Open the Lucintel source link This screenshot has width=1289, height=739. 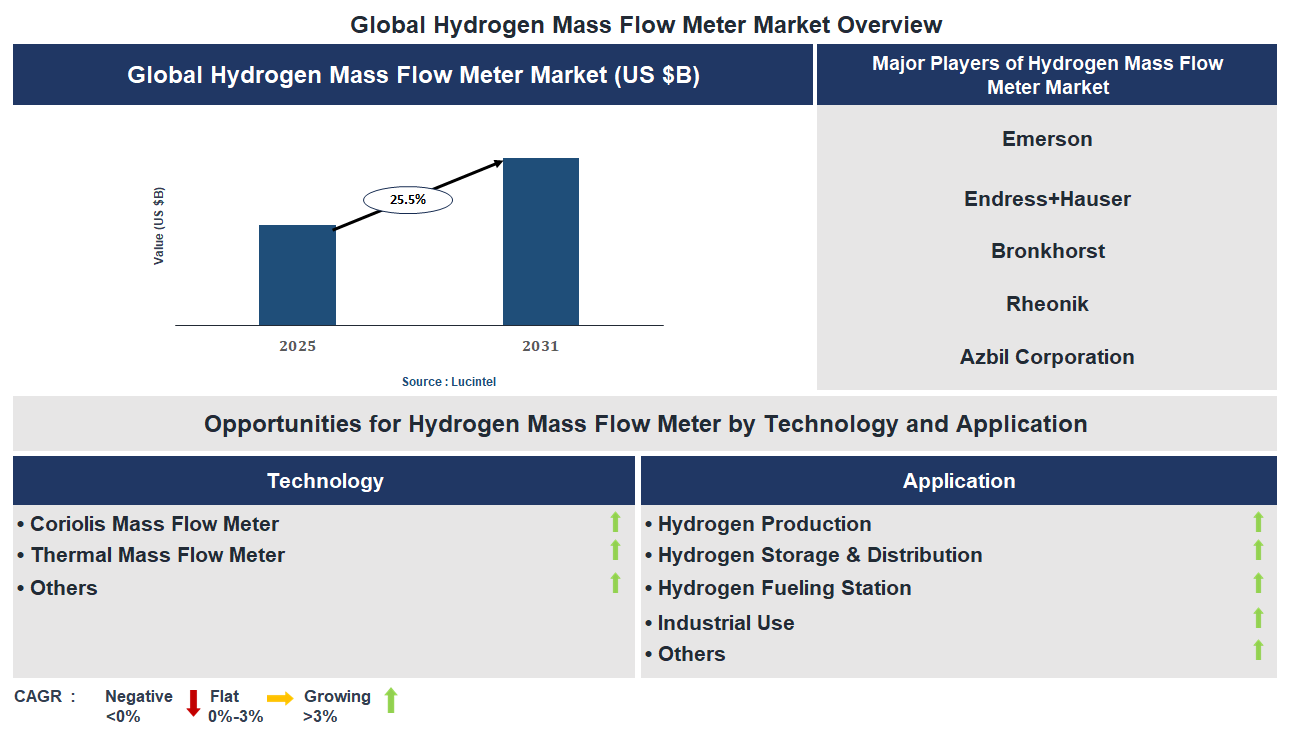coord(447,381)
